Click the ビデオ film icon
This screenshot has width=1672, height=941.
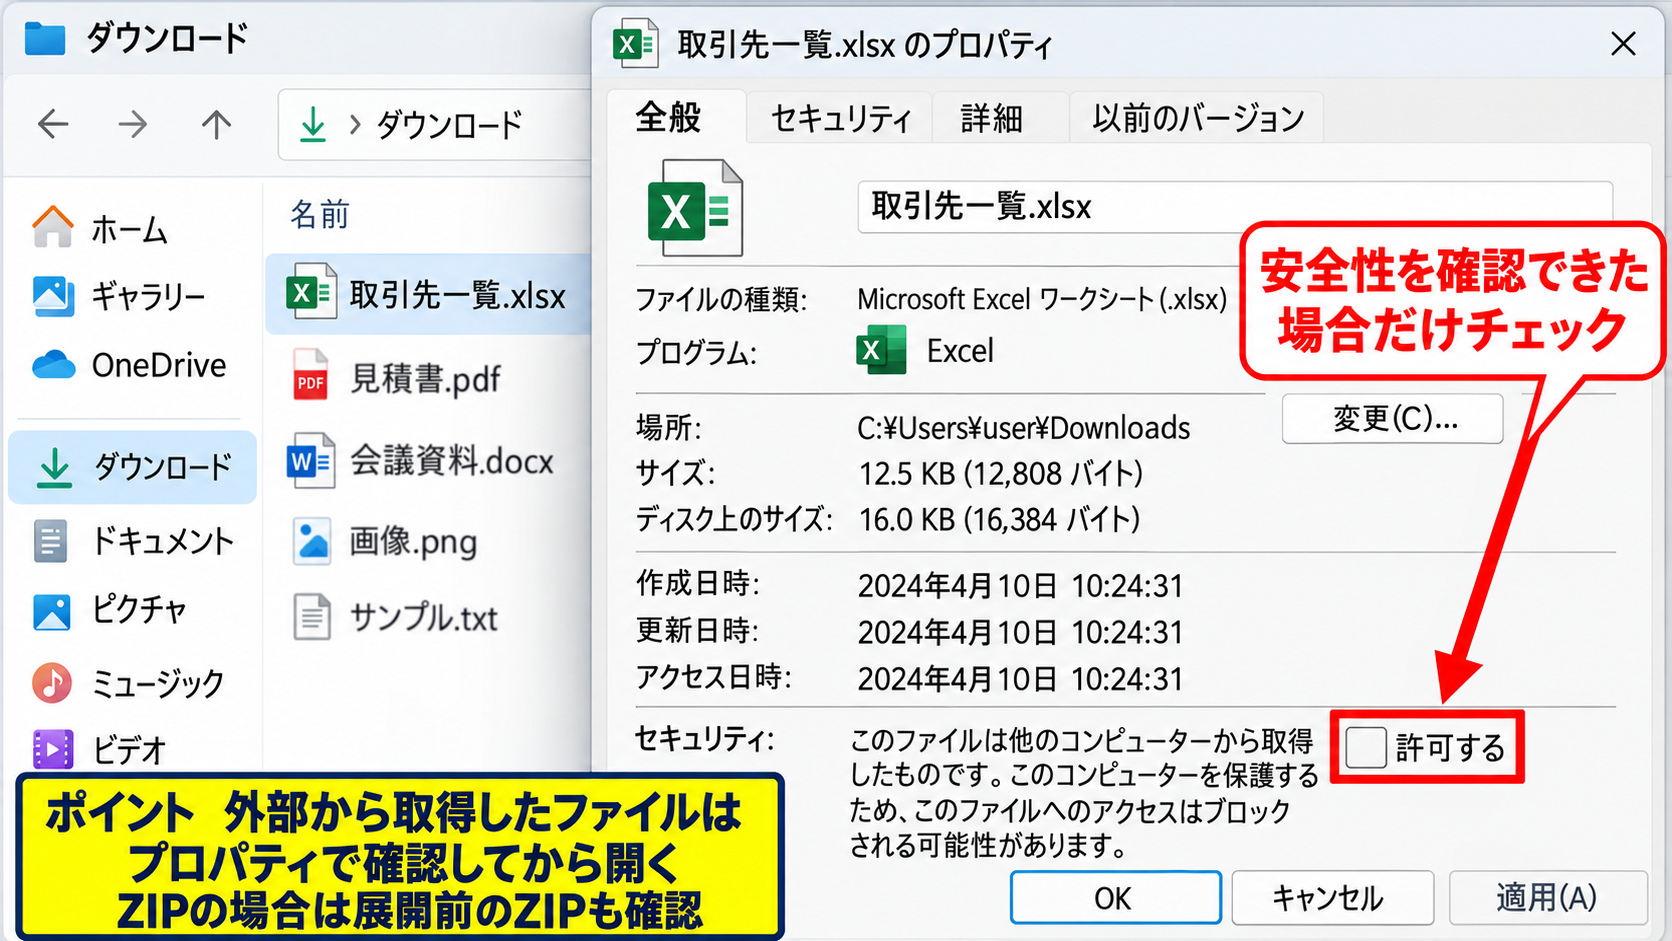pyautogui.click(x=53, y=749)
